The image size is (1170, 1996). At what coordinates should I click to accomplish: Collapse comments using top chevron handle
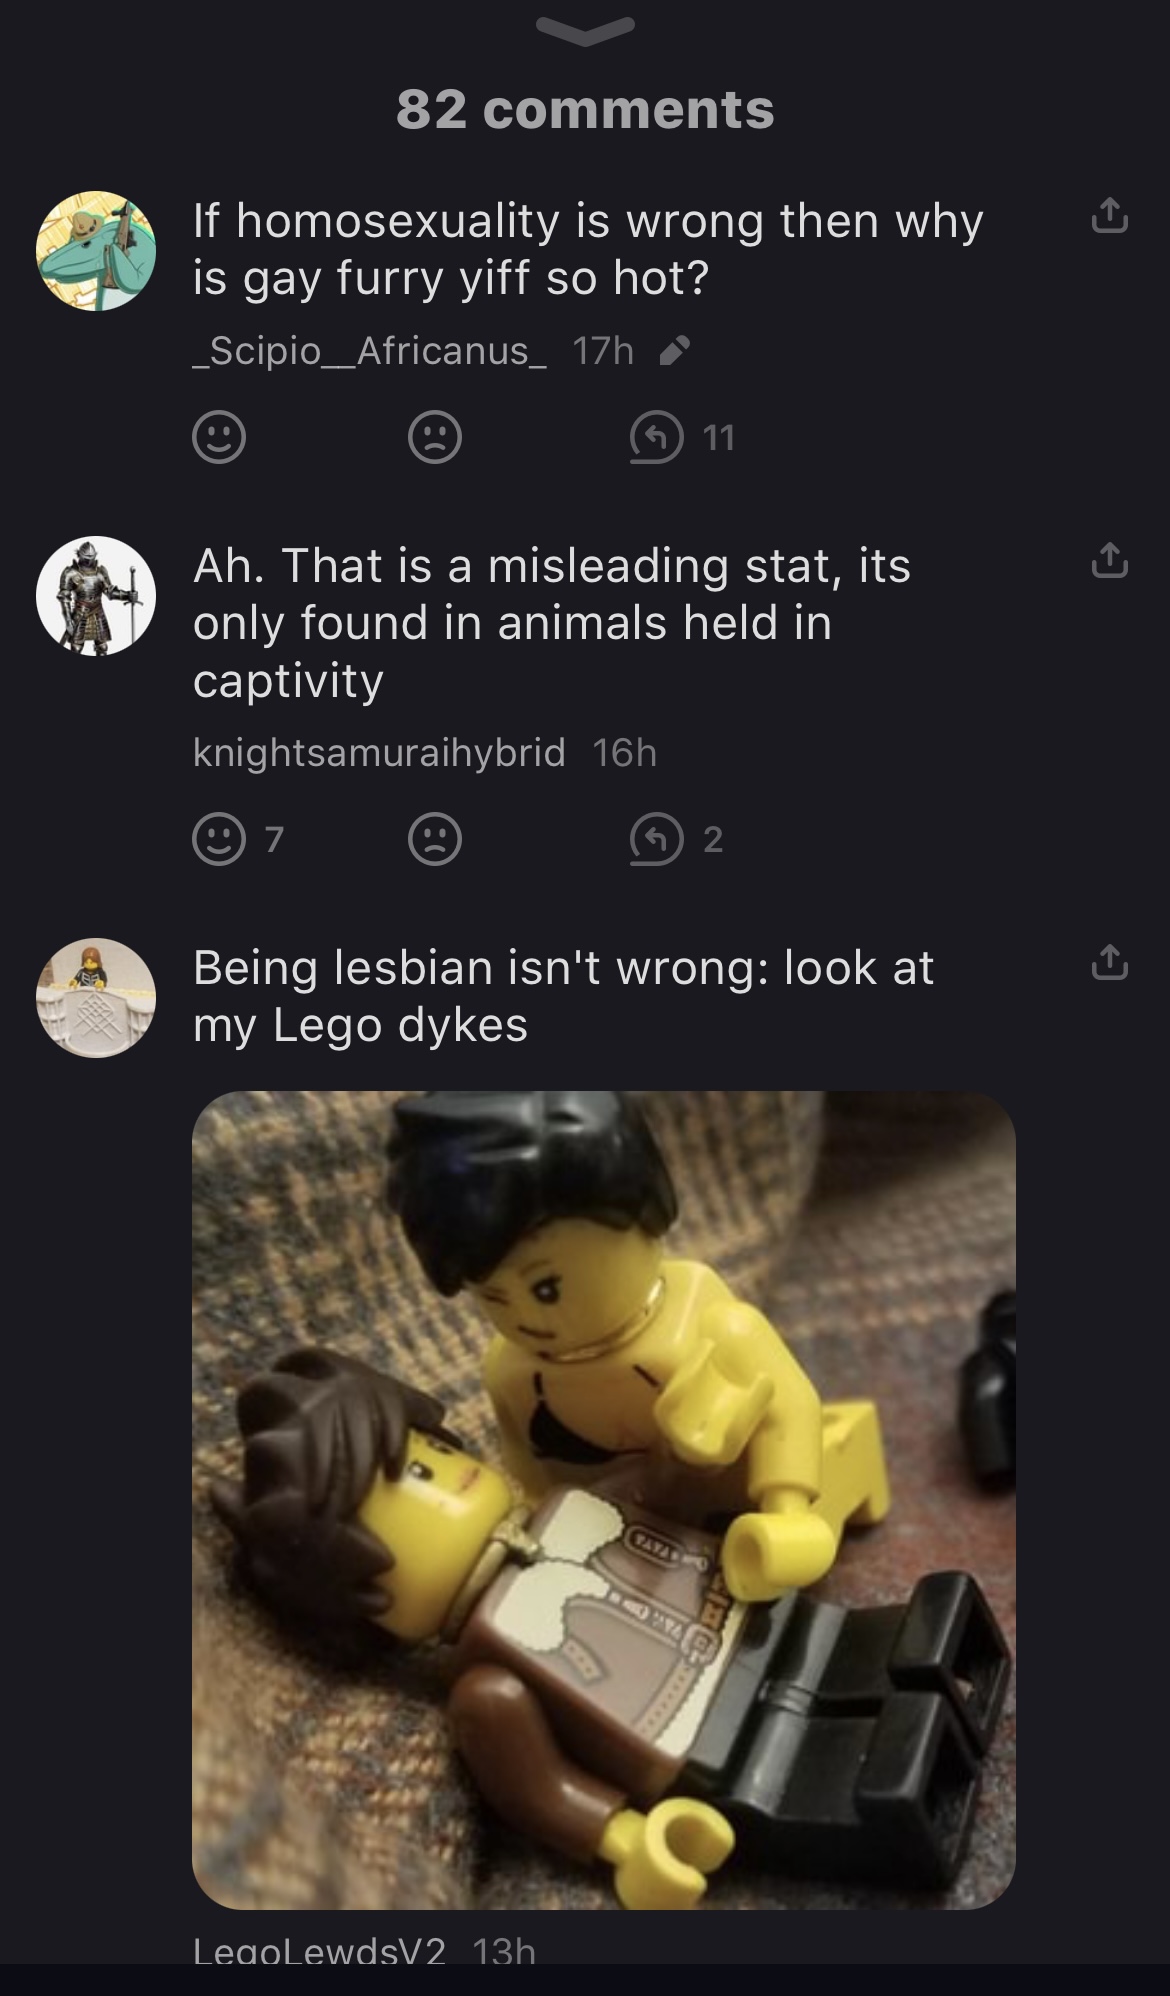point(585,31)
